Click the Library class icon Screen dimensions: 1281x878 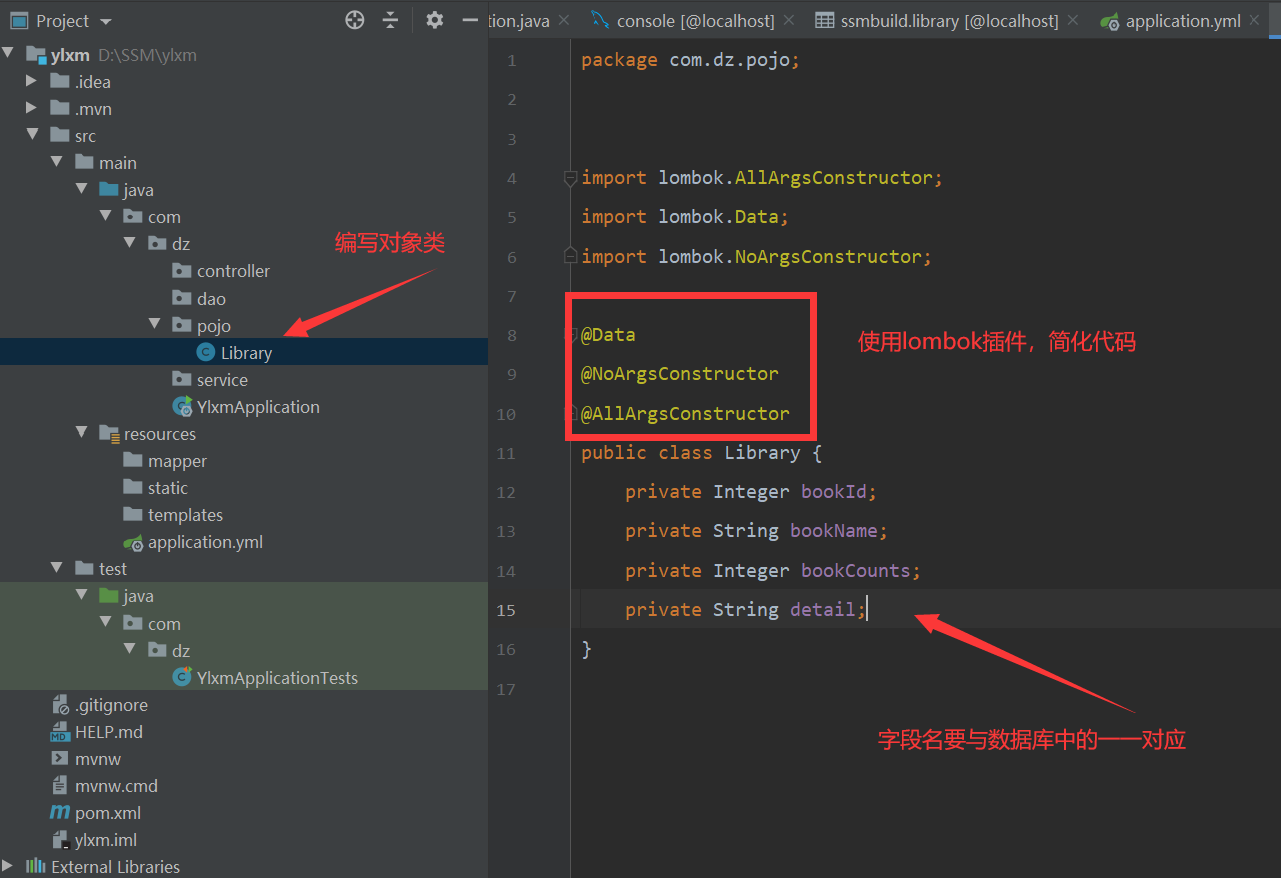[x=206, y=352]
